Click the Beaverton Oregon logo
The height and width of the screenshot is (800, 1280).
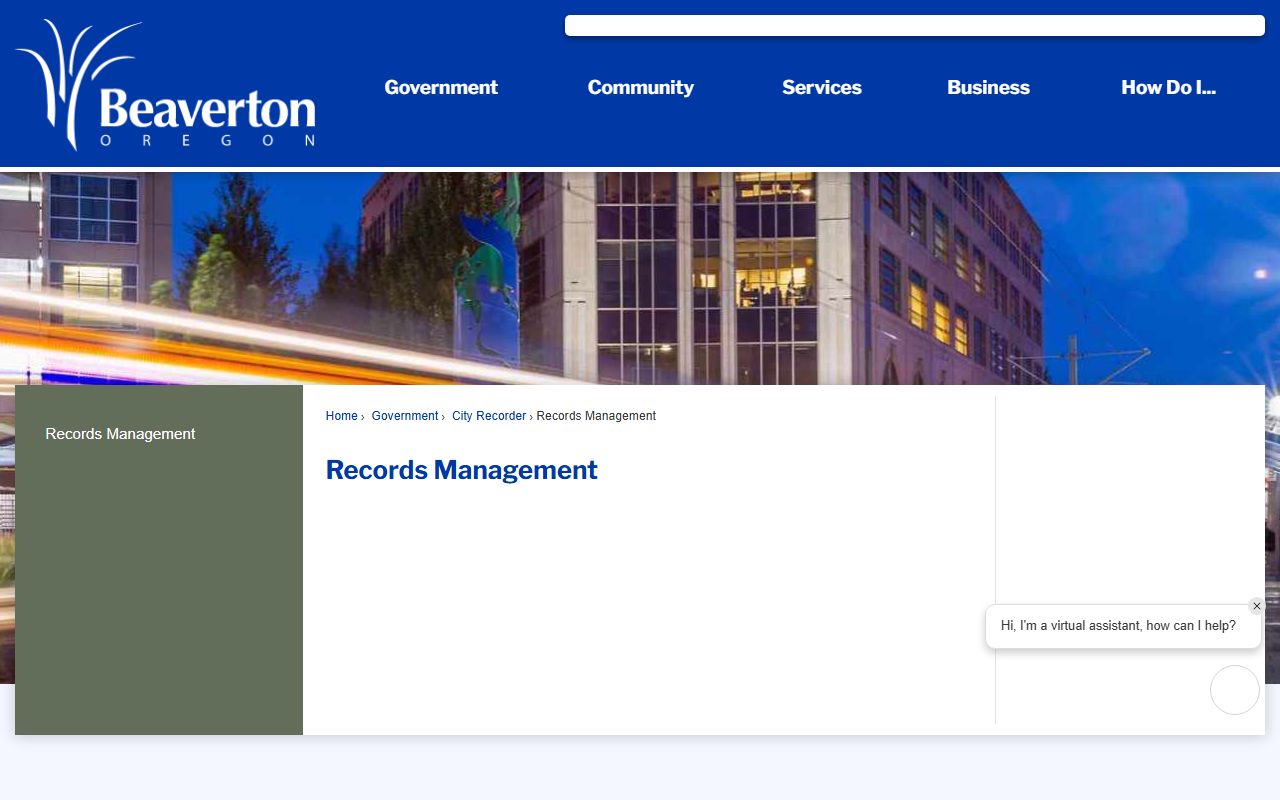(x=166, y=85)
